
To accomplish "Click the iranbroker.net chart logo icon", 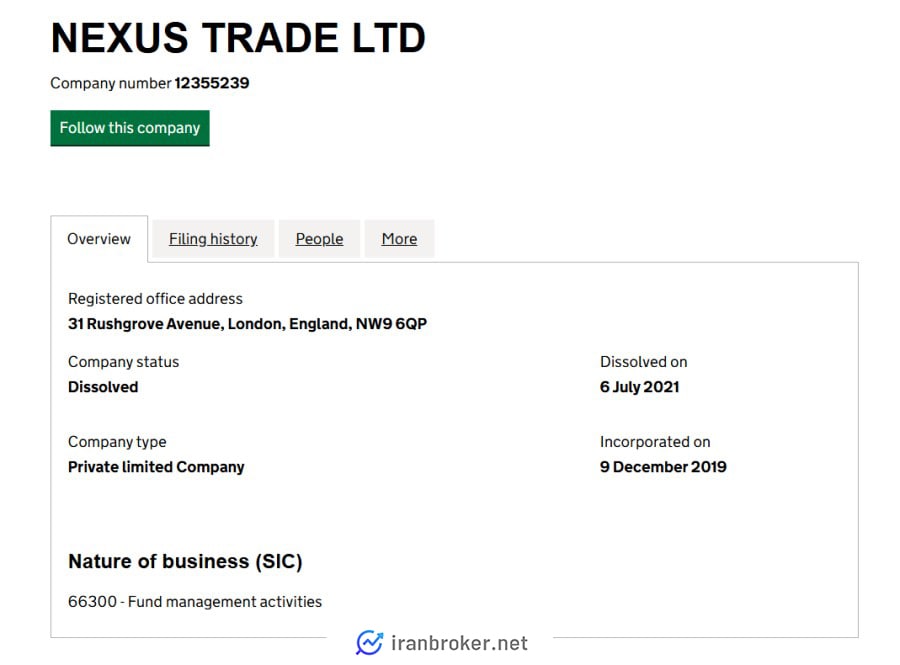I will (x=369, y=643).
